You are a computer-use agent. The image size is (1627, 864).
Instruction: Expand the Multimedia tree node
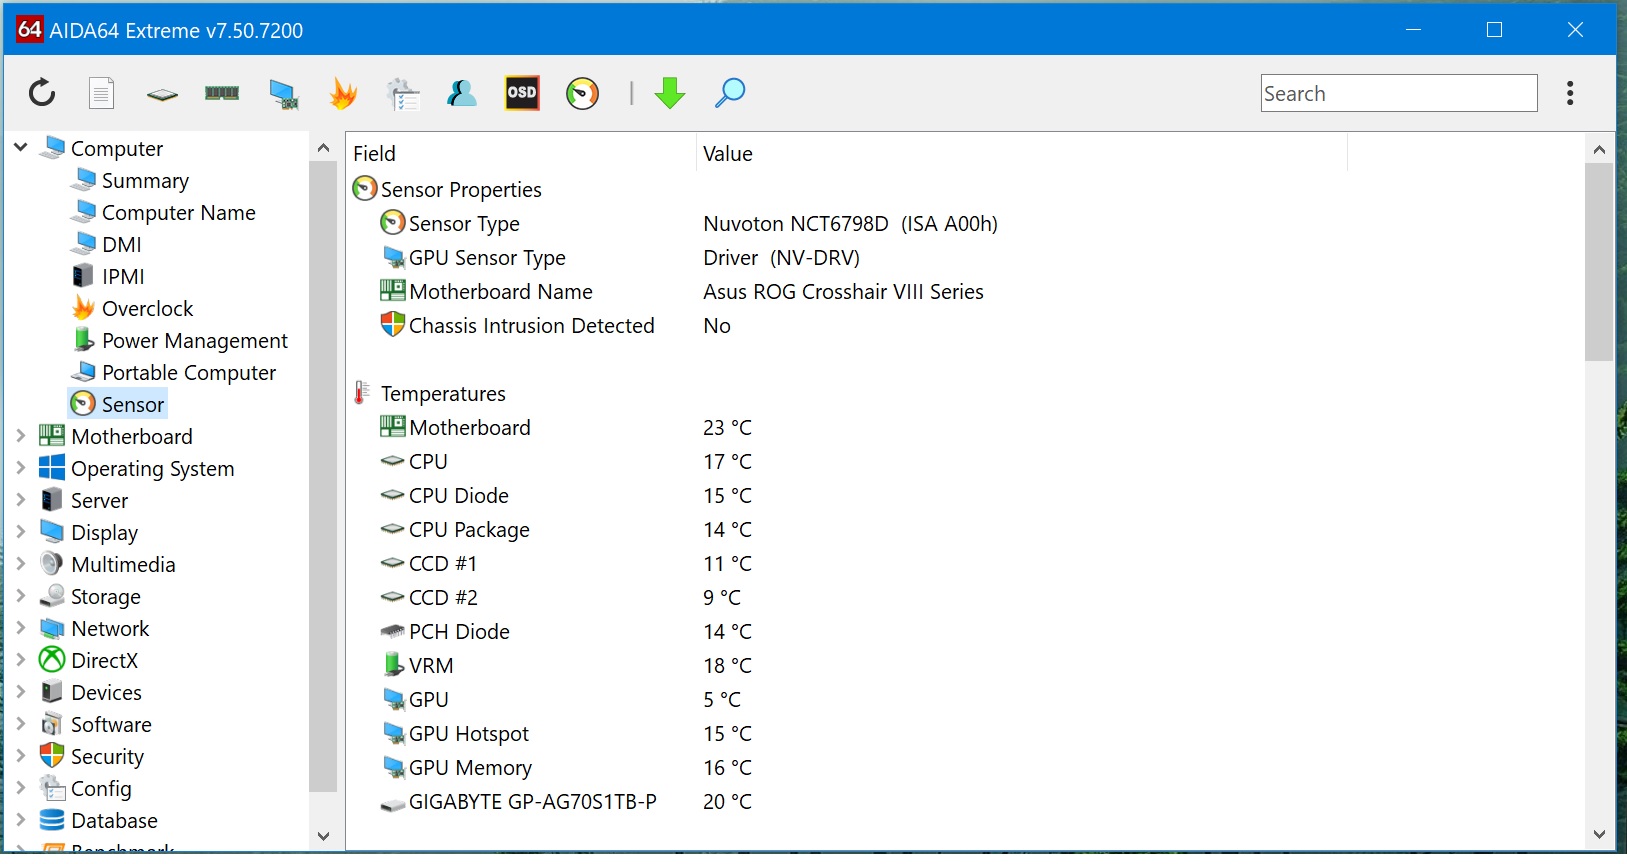(20, 564)
